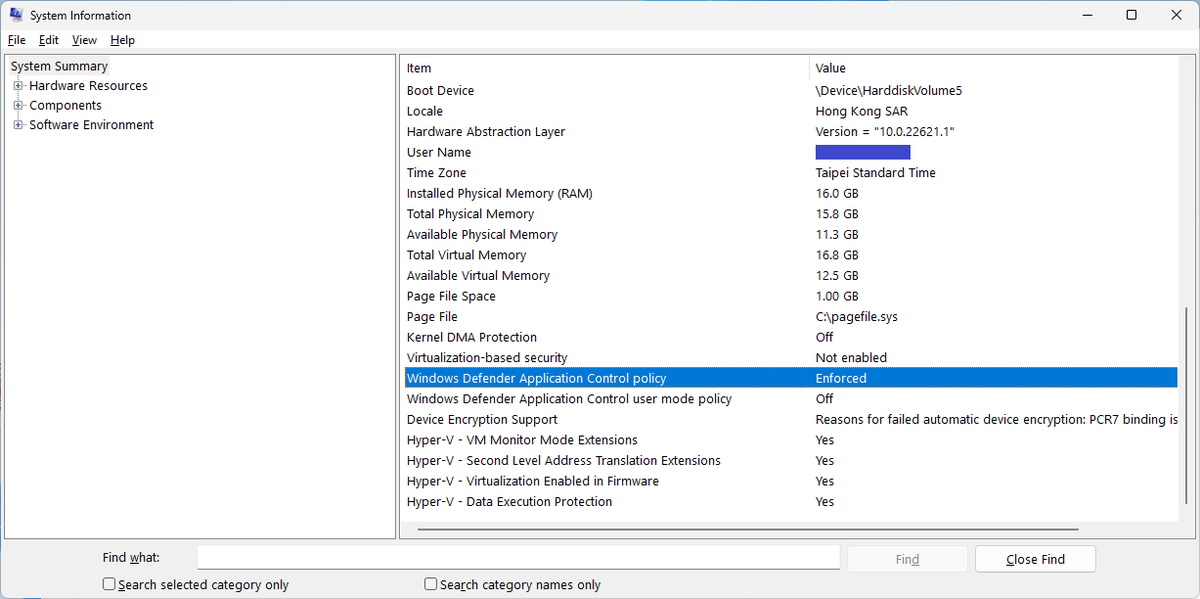This screenshot has width=1200, height=599.
Task: Select the Kernel DMA Protection row
Action: pyautogui.click(x=790, y=337)
